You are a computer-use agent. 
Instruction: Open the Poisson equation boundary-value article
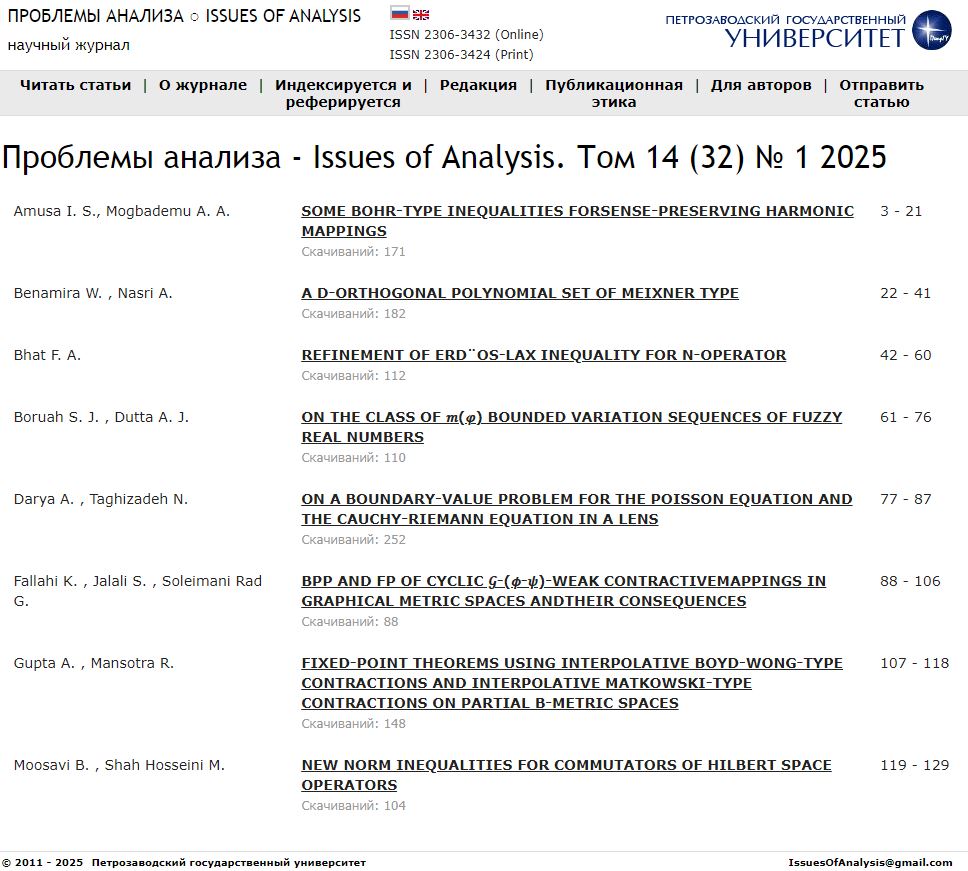(x=576, y=508)
